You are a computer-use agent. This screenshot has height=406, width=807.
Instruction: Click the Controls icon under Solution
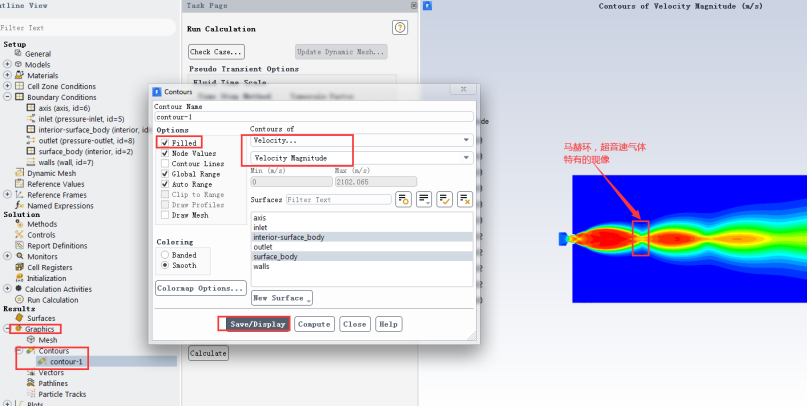point(20,235)
